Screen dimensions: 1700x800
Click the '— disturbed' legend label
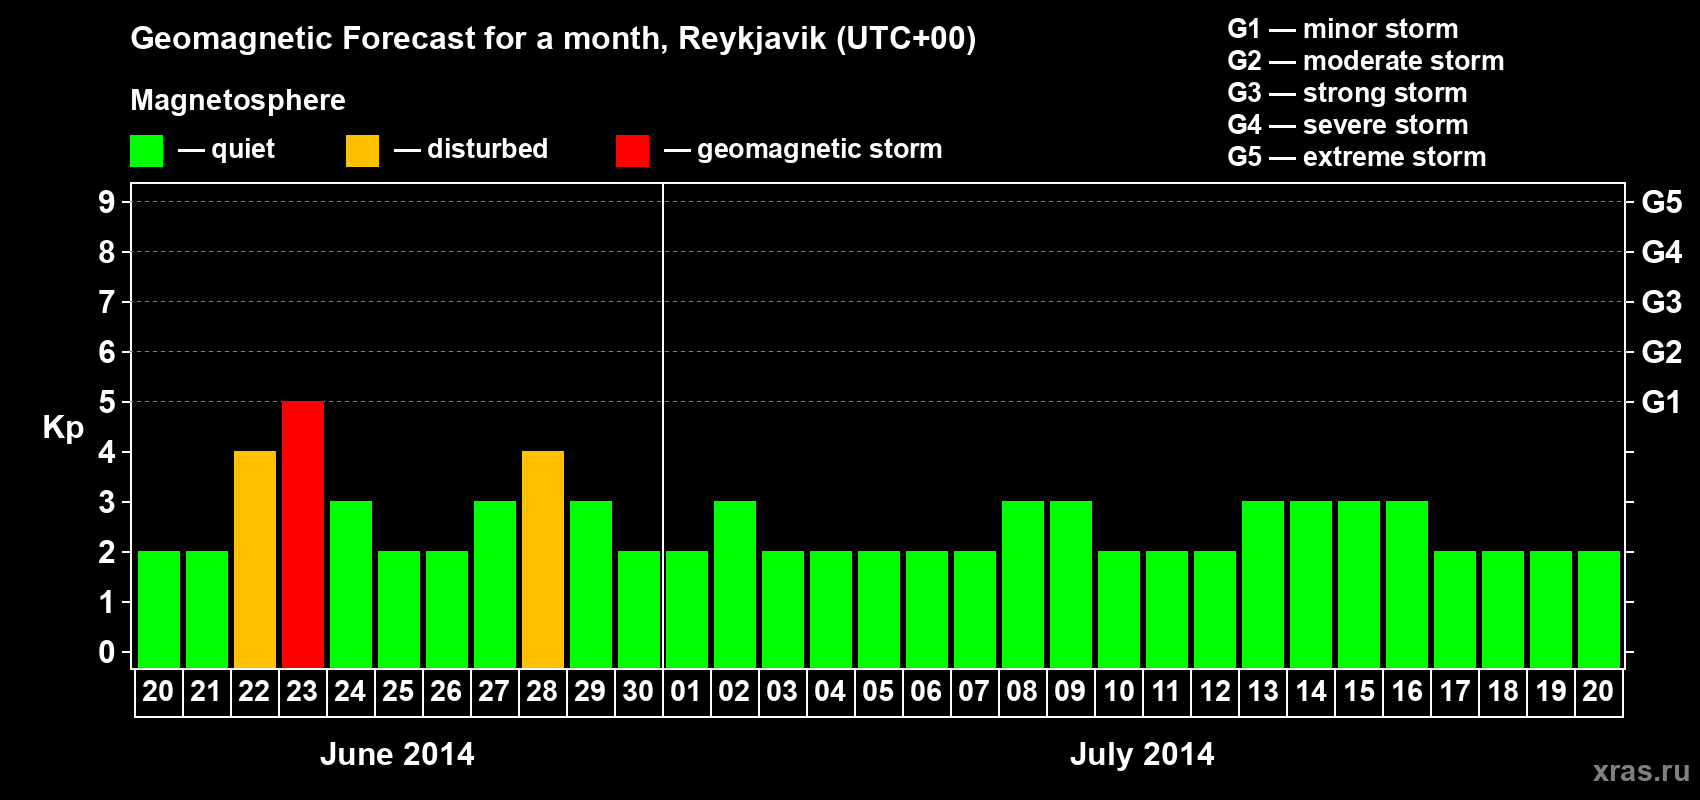pos(471,149)
